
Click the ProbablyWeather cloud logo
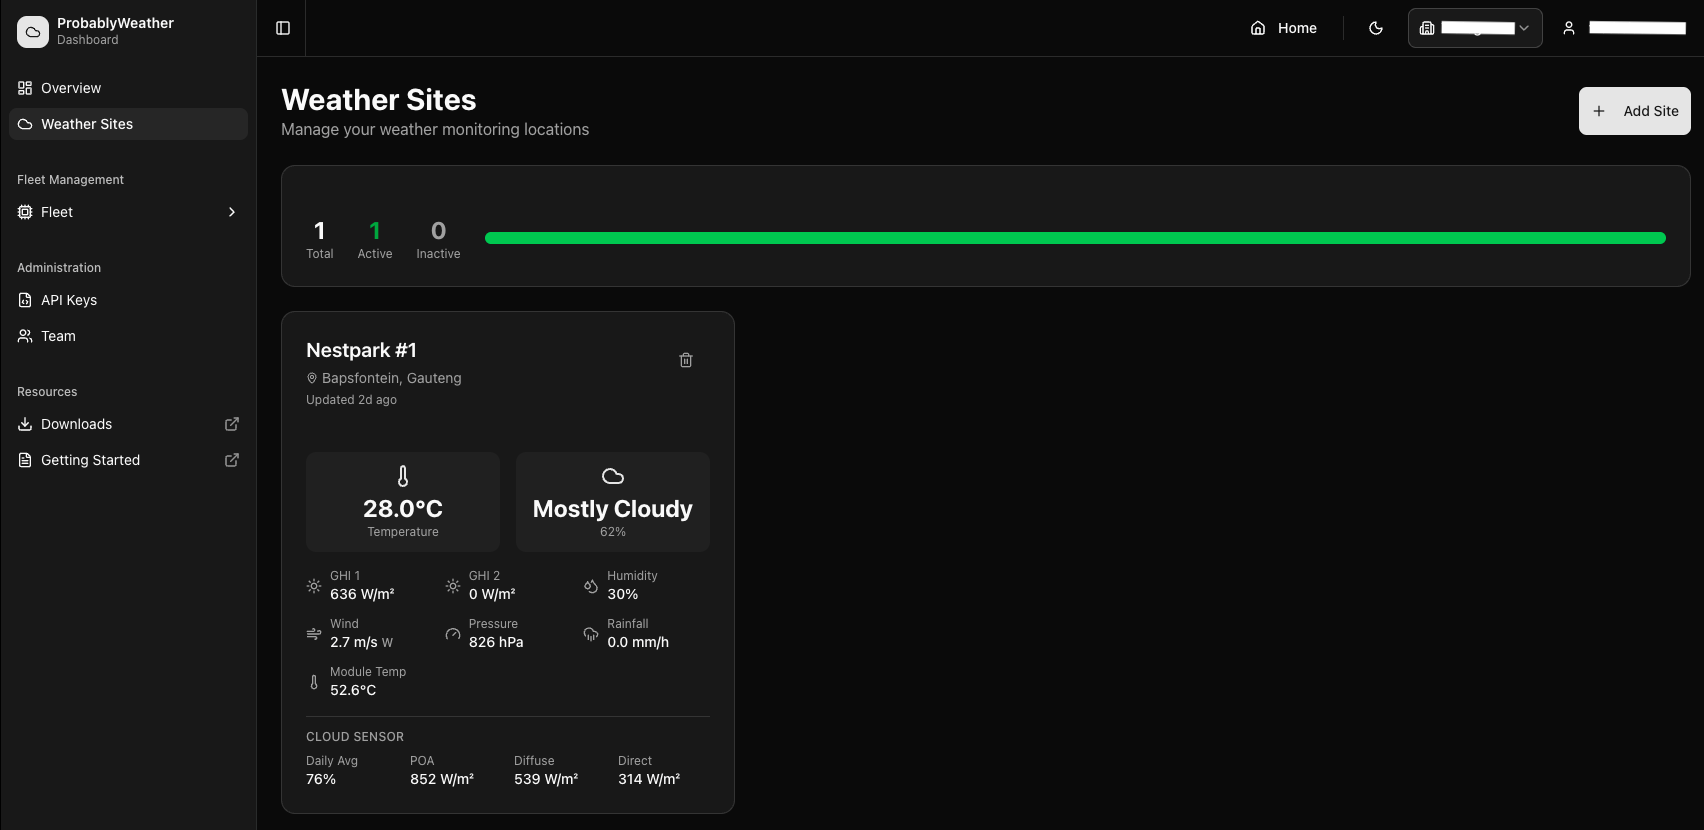click(33, 32)
